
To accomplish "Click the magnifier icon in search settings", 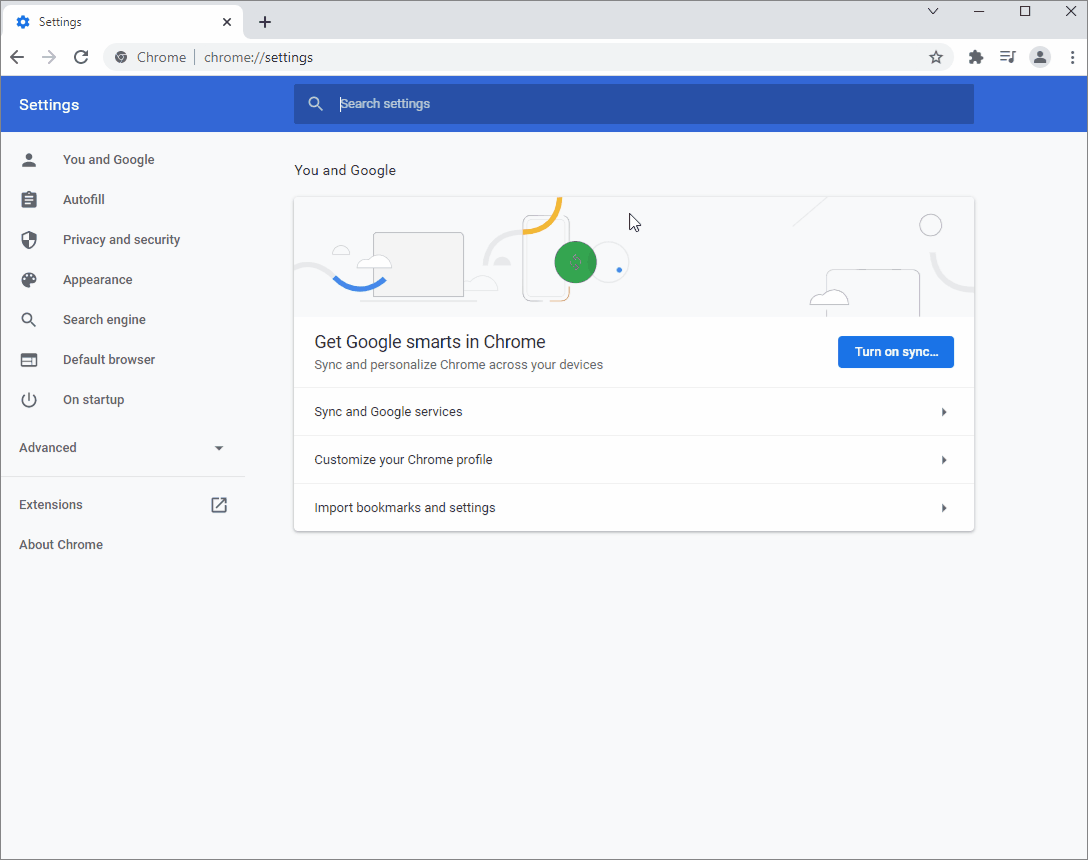I will [x=316, y=104].
